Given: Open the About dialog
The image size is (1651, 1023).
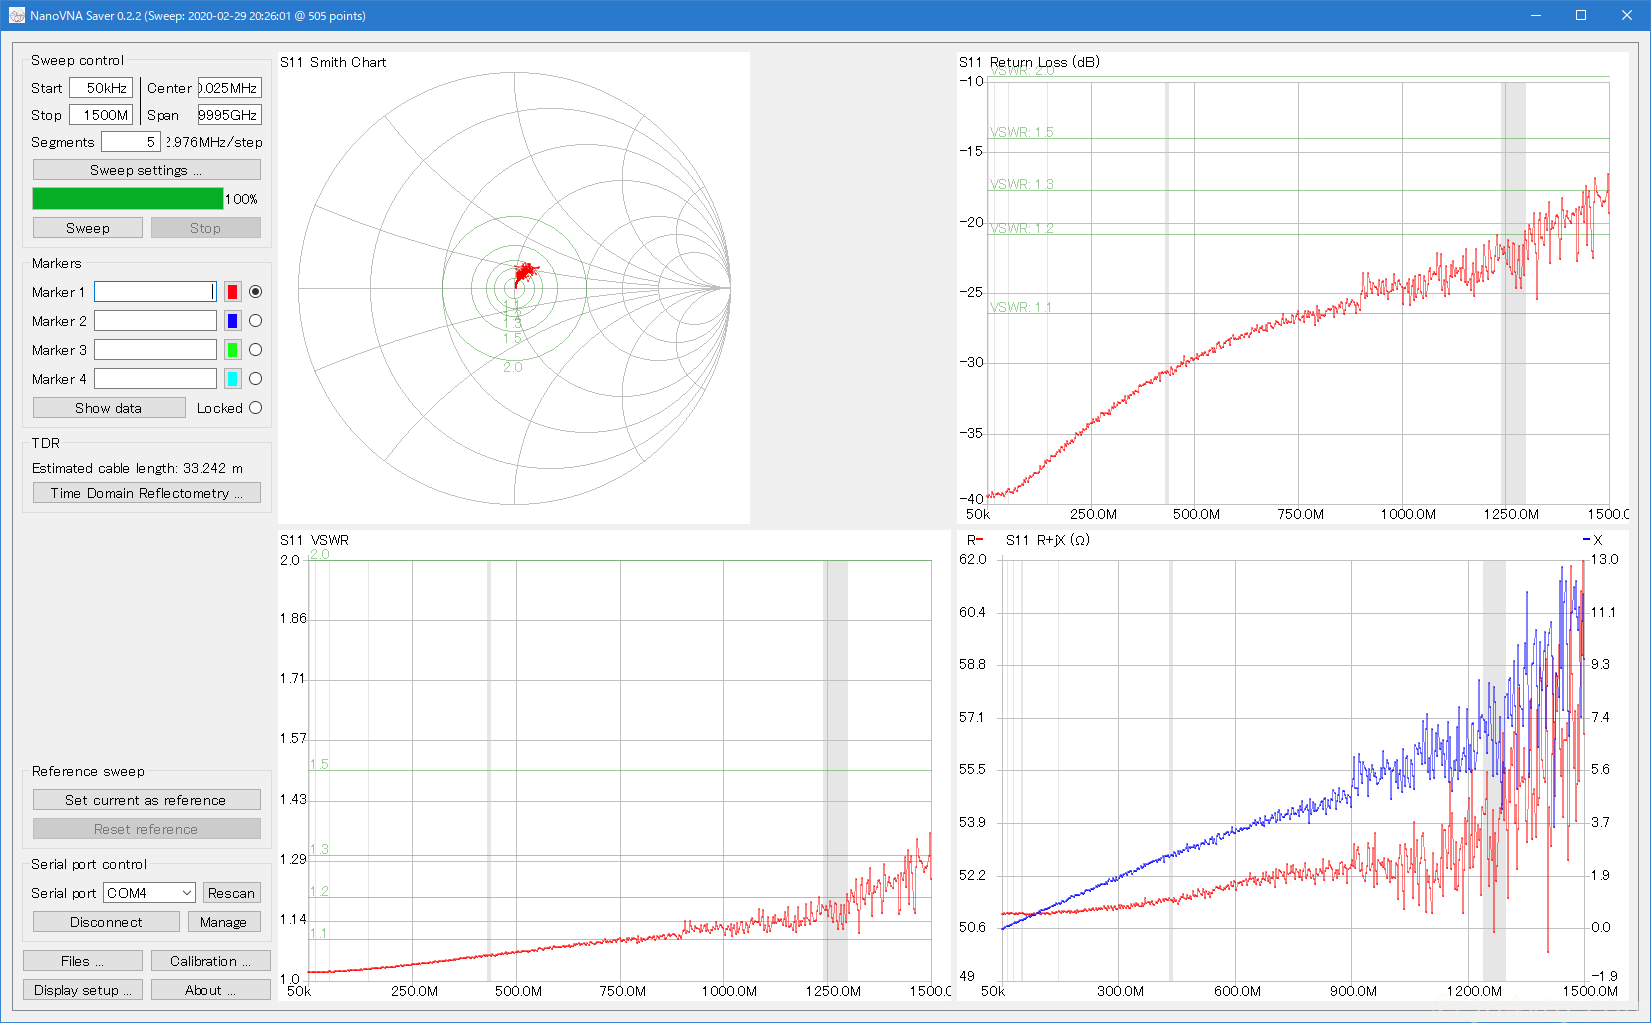Looking at the screenshot, I should [211, 990].
